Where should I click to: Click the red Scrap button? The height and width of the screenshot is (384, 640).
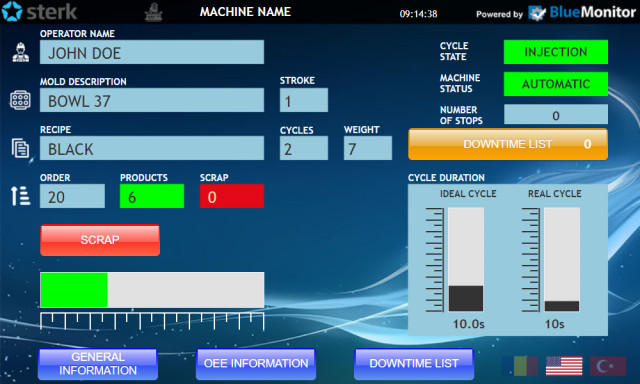click(100, 240)
